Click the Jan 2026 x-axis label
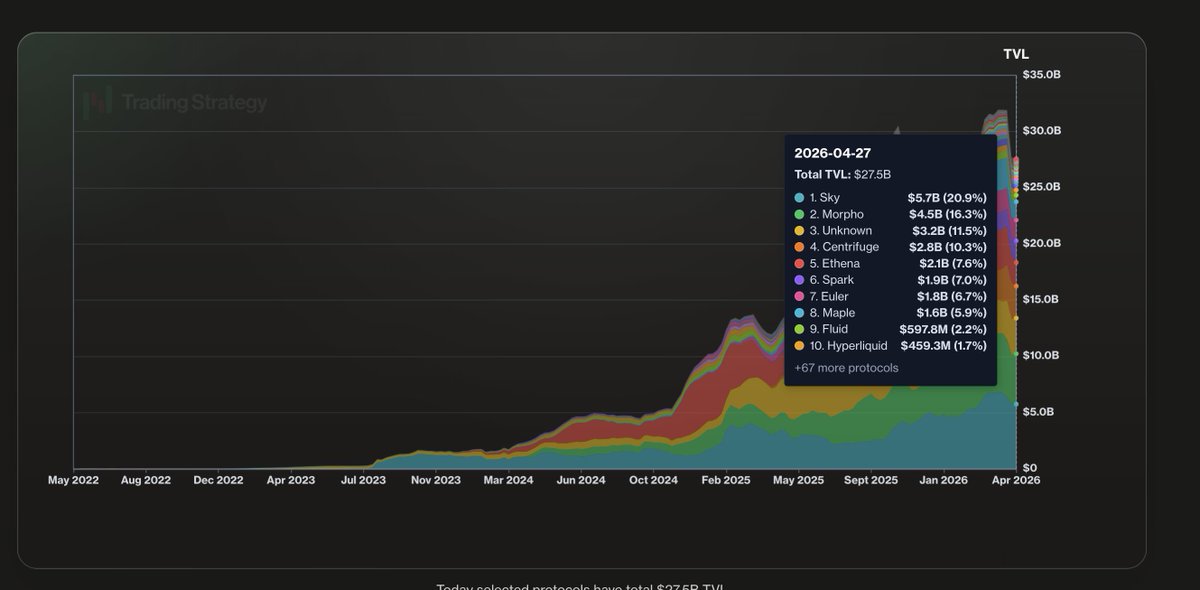Viewport: 1200px width, 590px height. 942,480
